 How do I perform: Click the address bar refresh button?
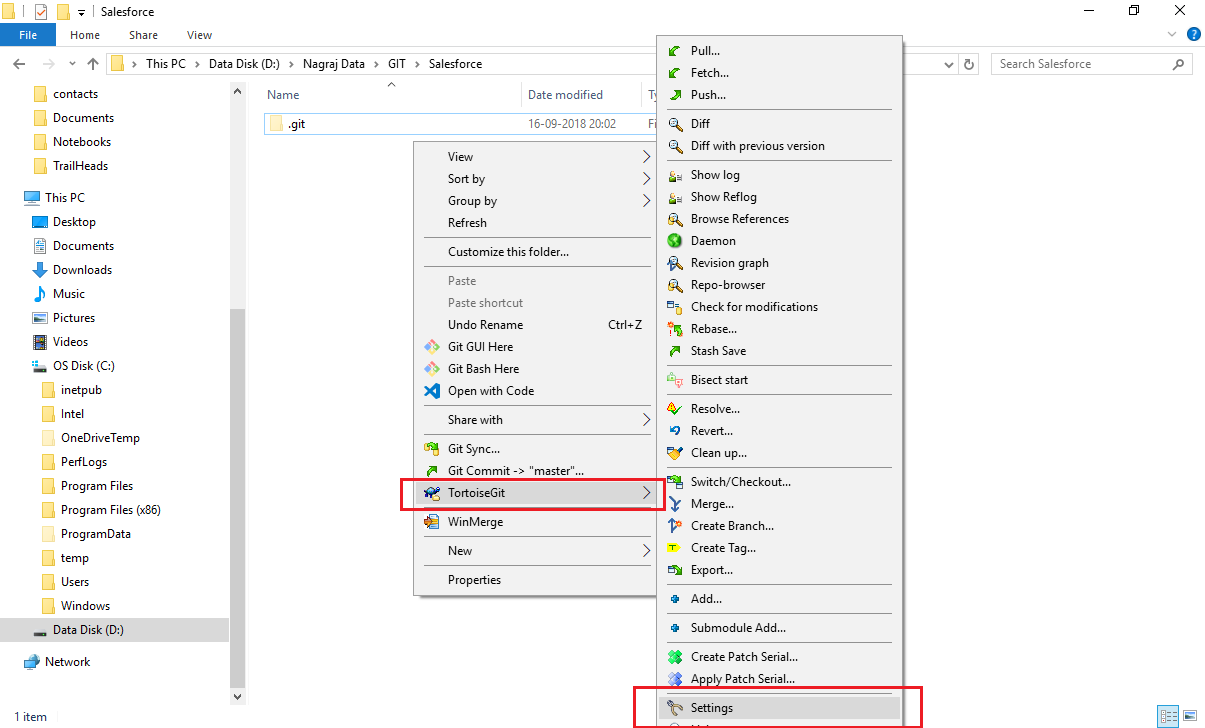point(968,64)
